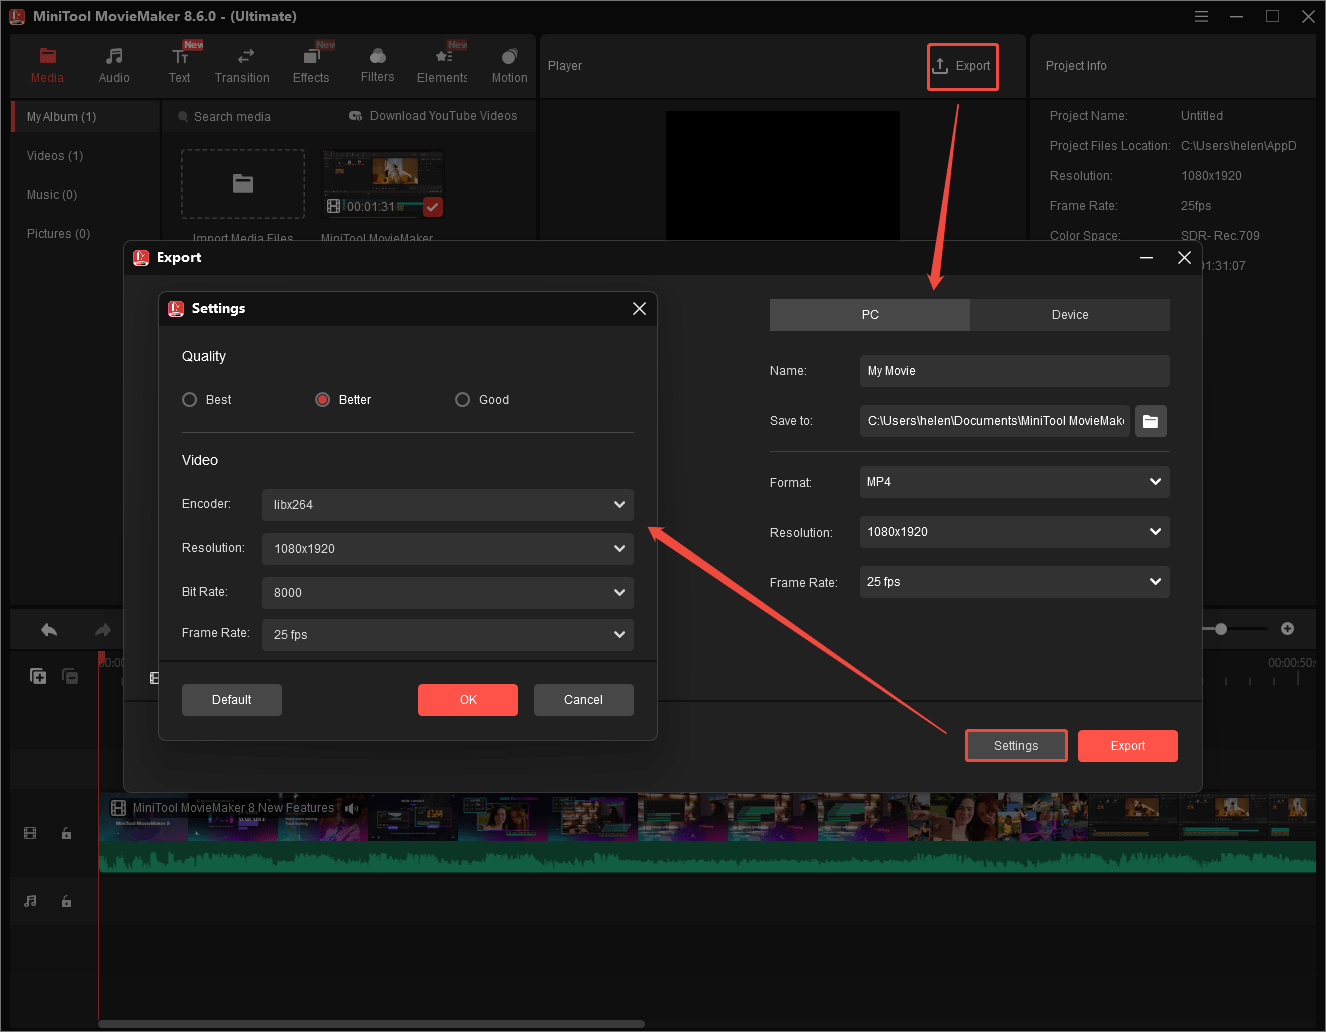This screenshot has height=1032, width=1326.
Task: Click the timeline video clip
Action: click(707, 817)
